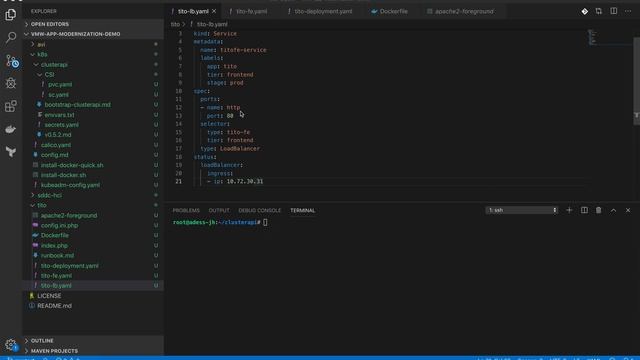The width and height of the screenshot is (640, 360).
Task: Maximize the panel with the up chevron
Action: click(x=613, y=210)
